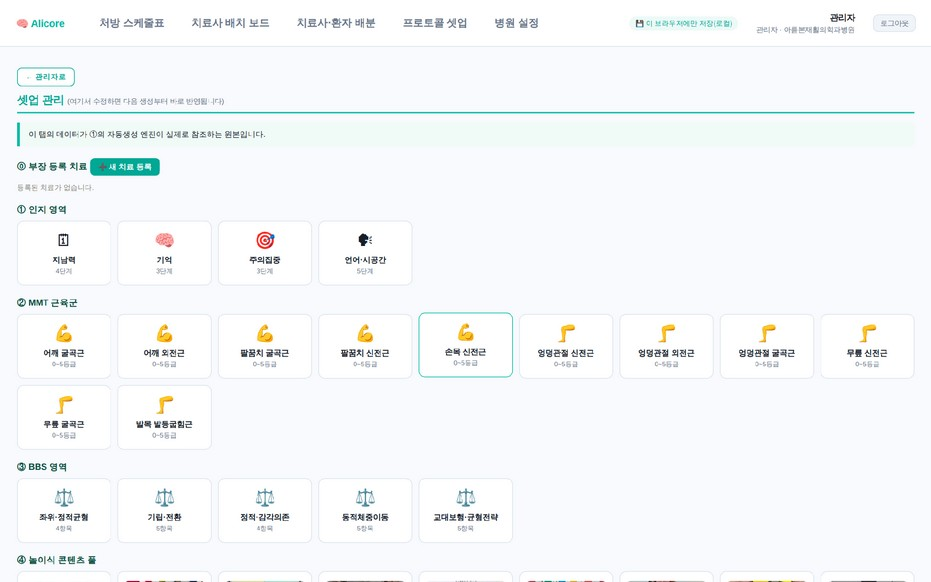Click the 셋업 관리 page heading
This screenshot has height=582, width=931.
pyautogui.click(x=40, y=100)
